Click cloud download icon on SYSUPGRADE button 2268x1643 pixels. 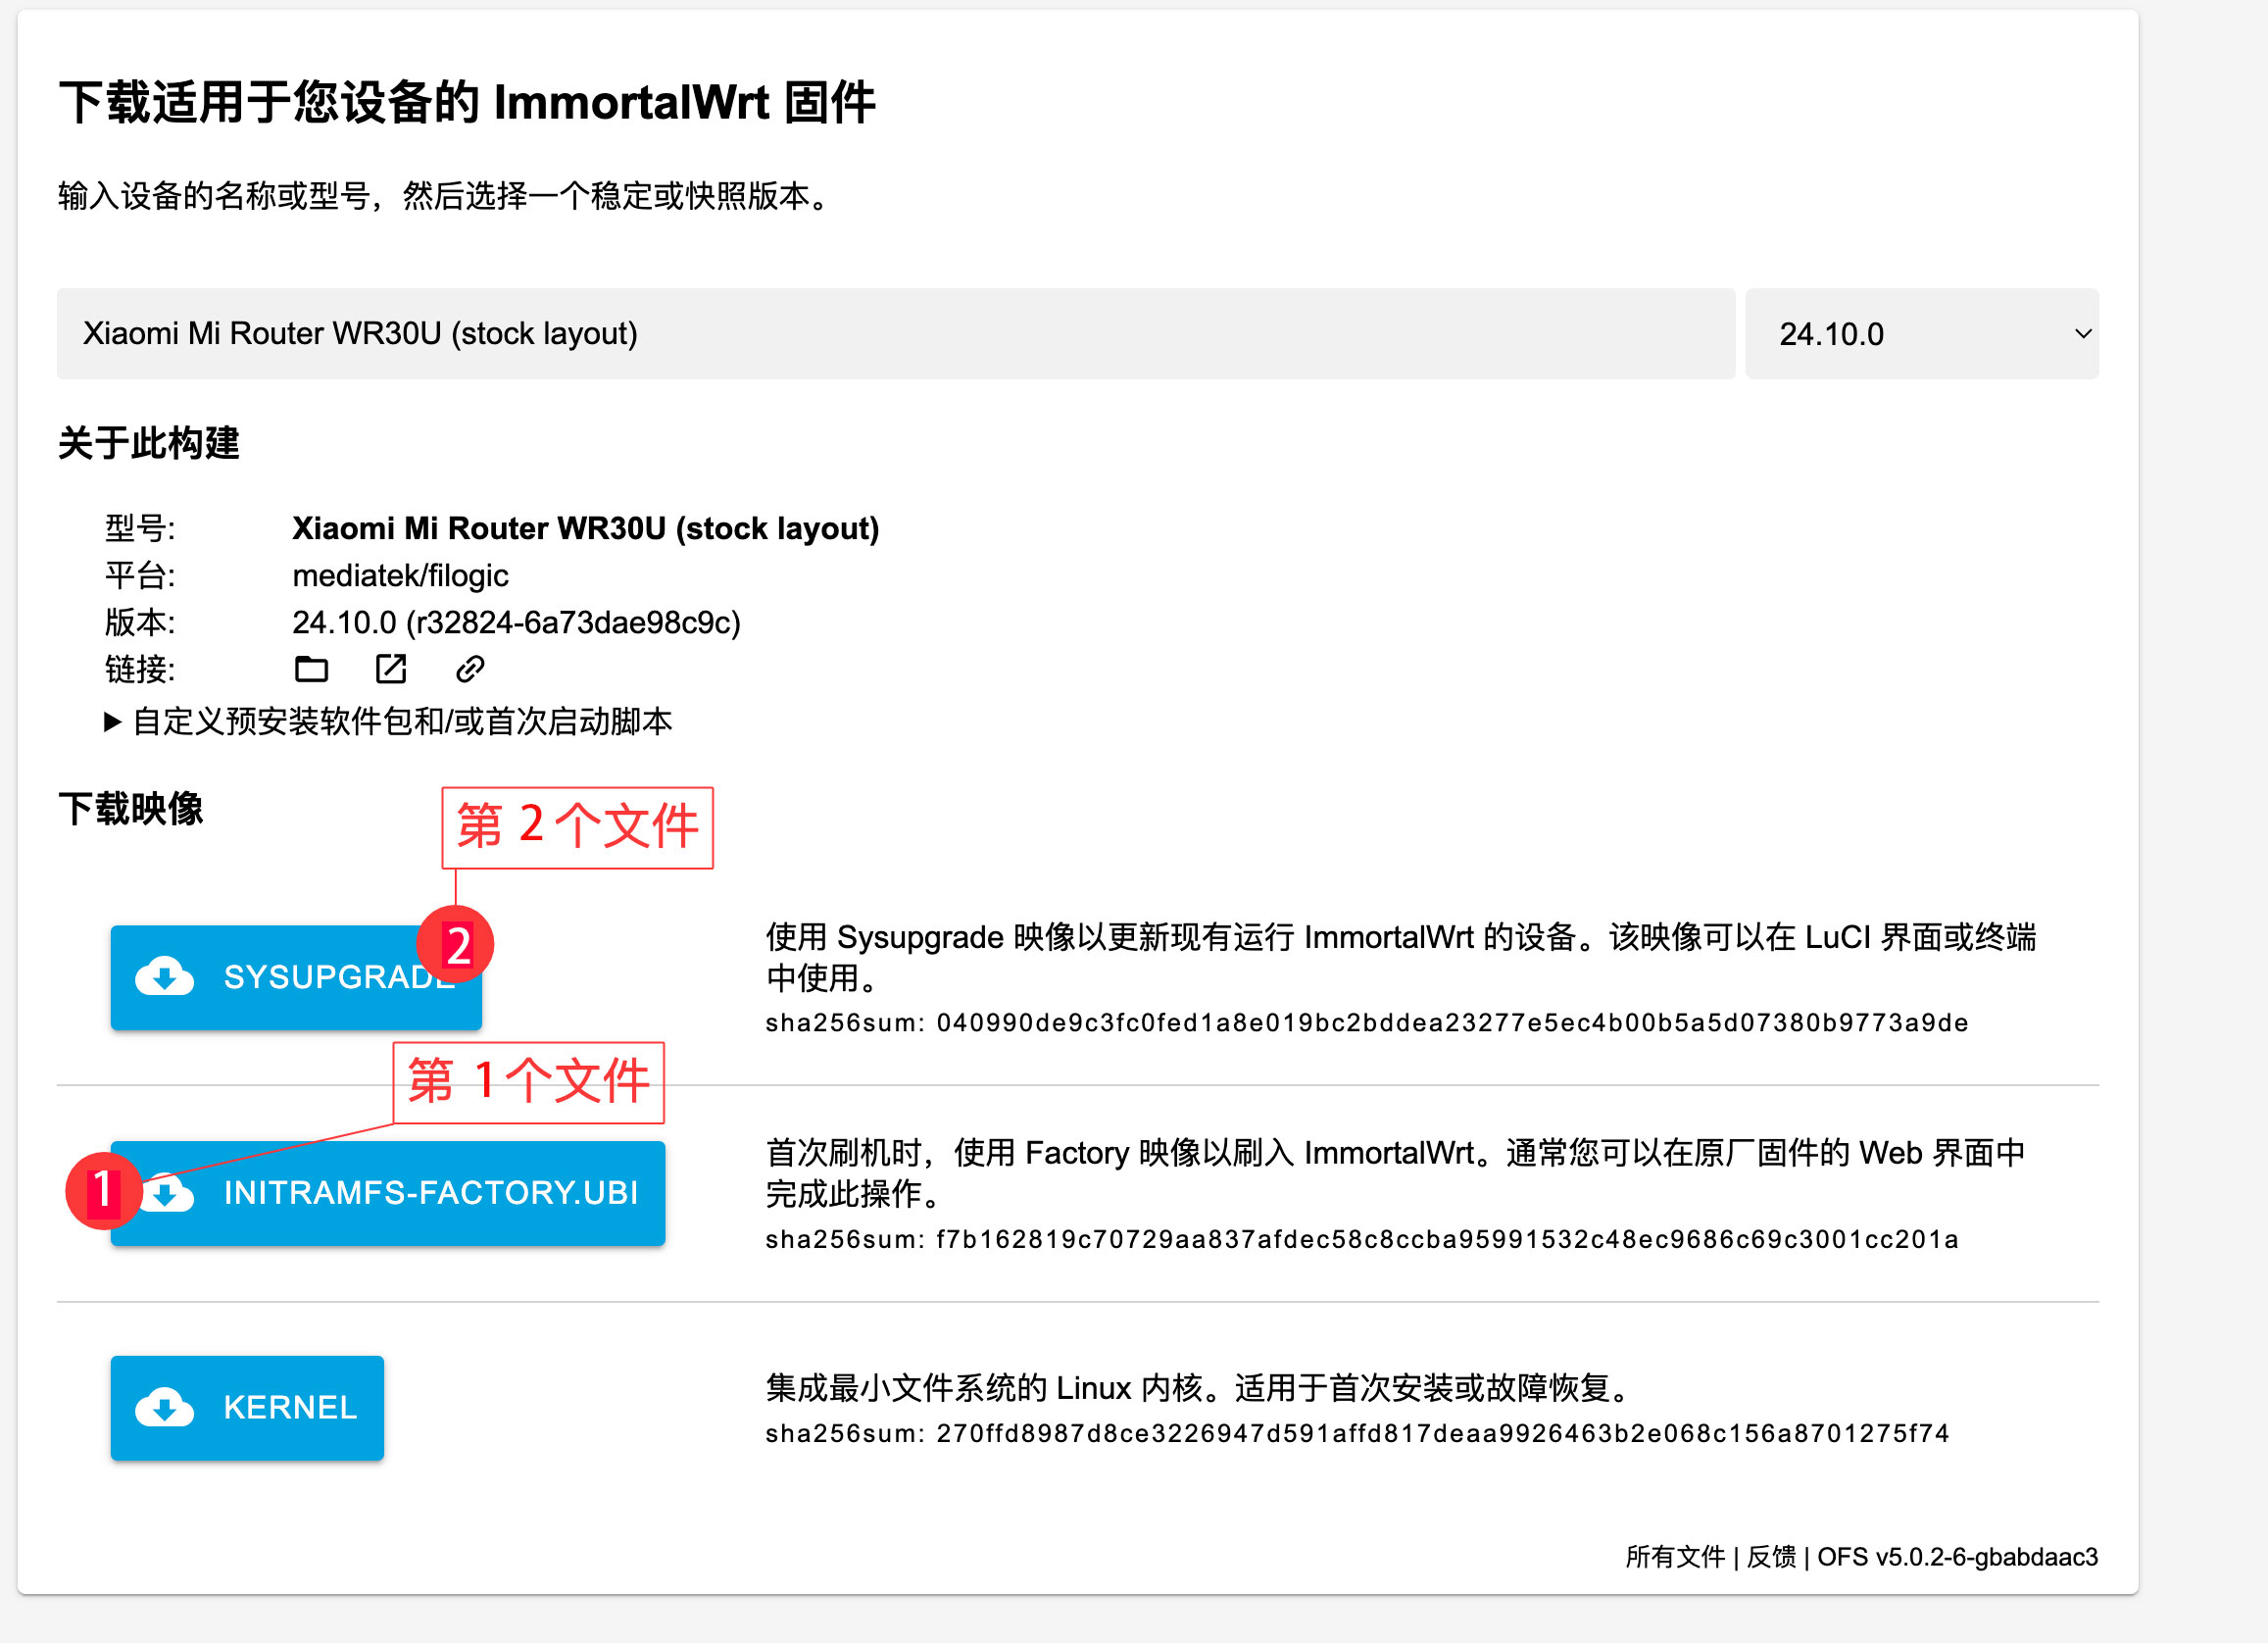click(x=165, y=977)
